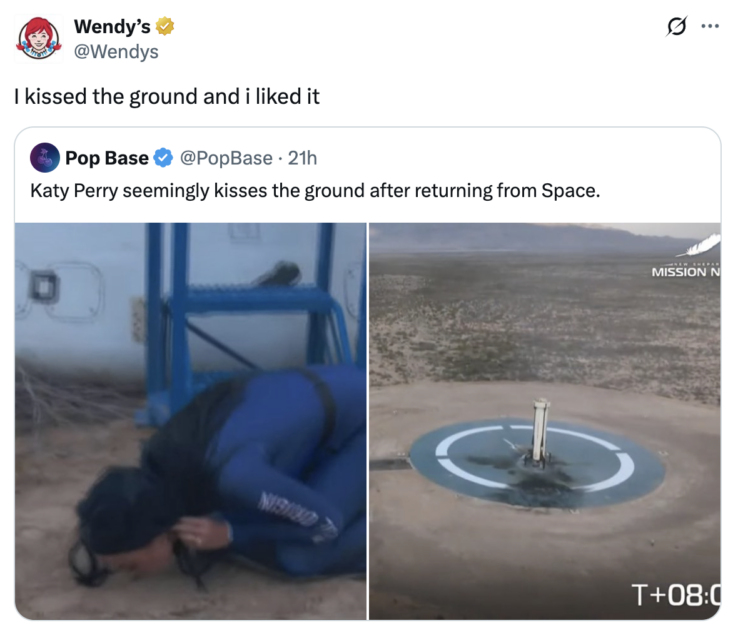This screenshot has width=733, height=628.
Task: Open the Wendy's display name link
Action: [112, 27]
